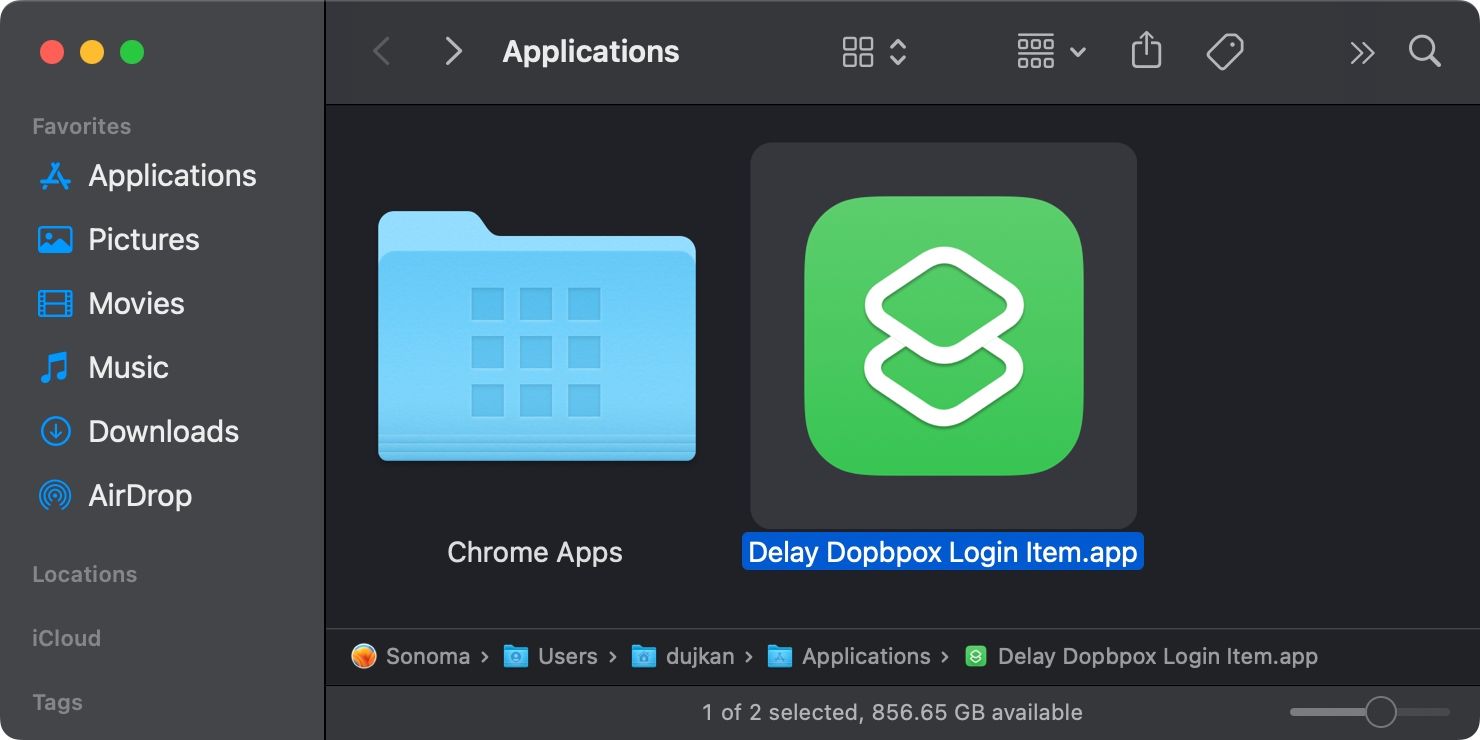
Task: Open the Search icon in the toolbar
Action: tap(1424, 51)
